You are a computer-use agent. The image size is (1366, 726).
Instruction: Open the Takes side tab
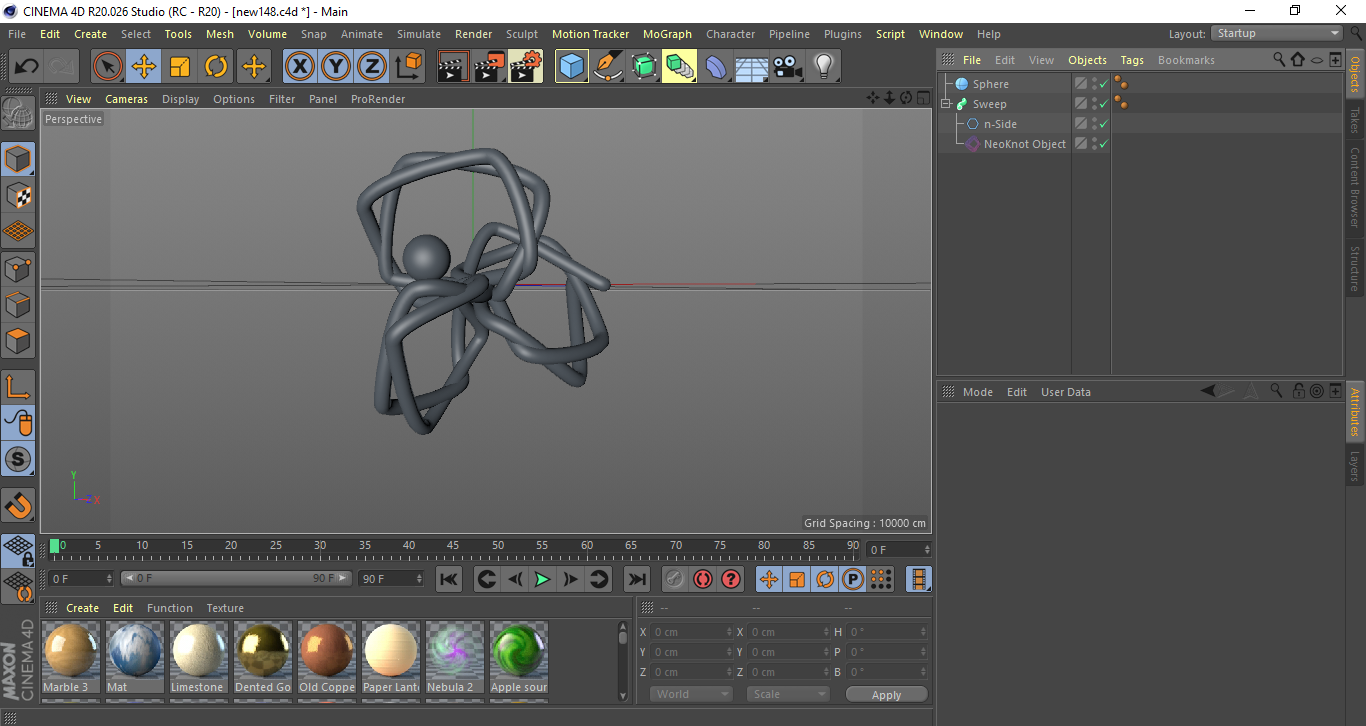[x=1355, y=120]
